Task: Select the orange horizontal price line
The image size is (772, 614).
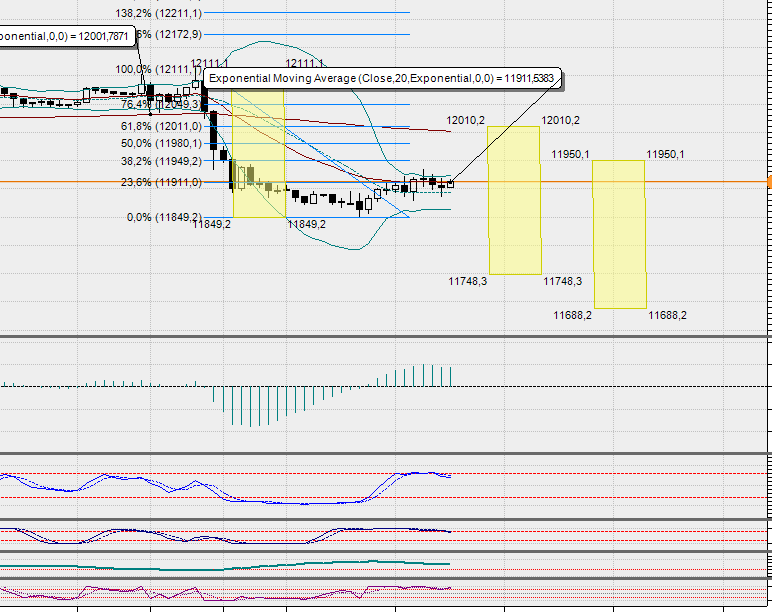Action: tap(384, 182)
